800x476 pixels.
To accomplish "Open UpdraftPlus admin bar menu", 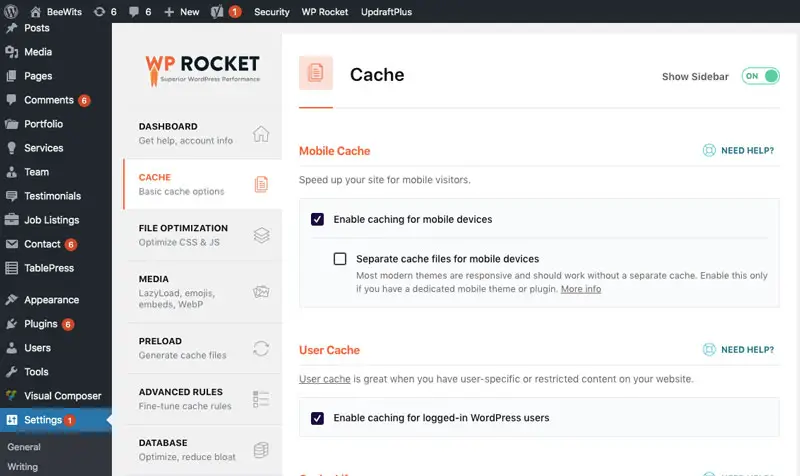I will 386,12.
